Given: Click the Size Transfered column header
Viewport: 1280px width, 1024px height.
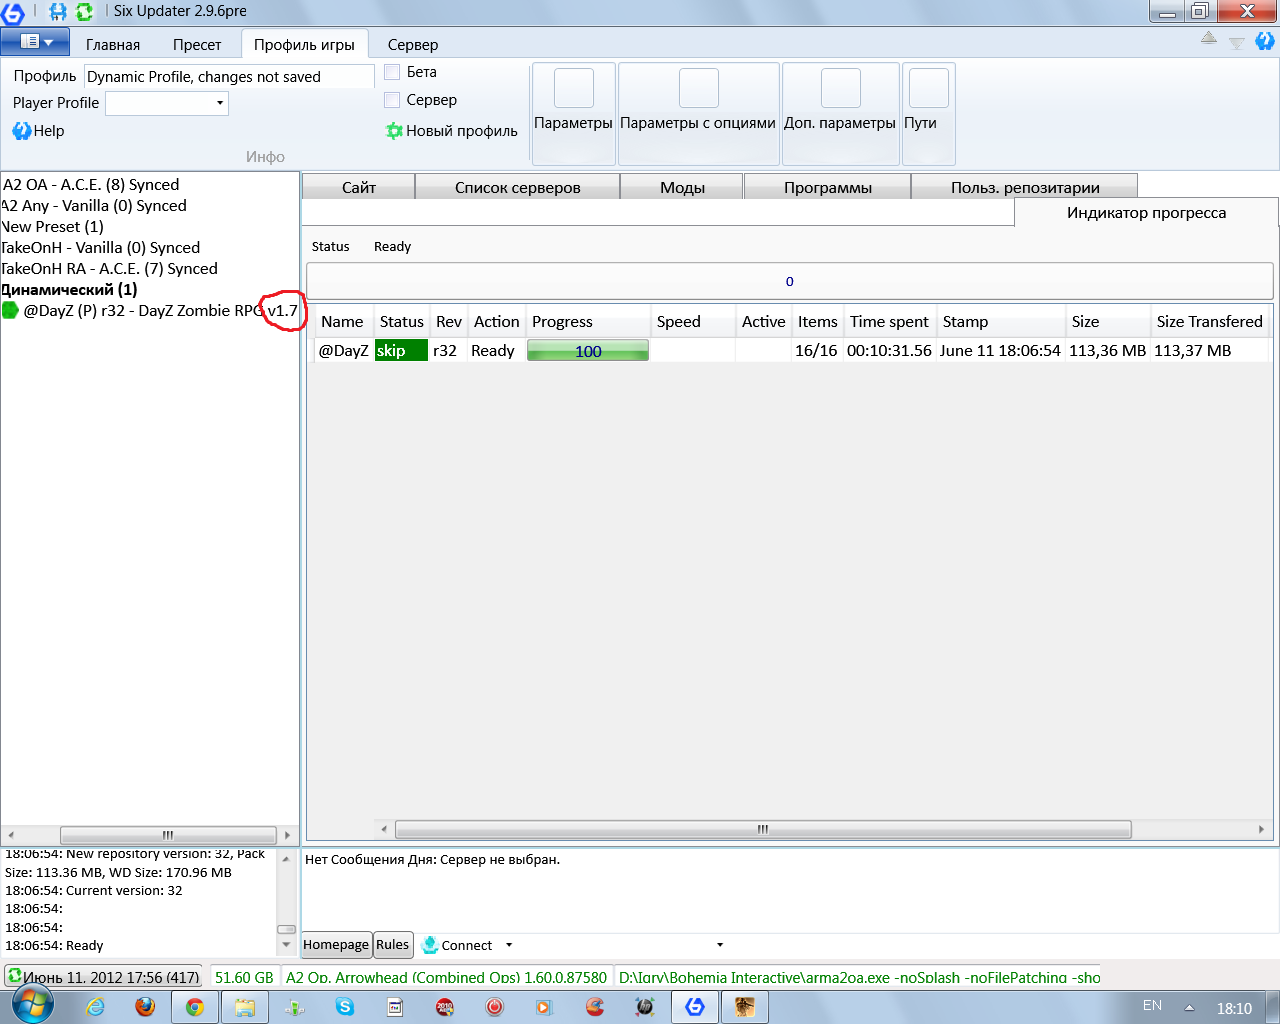Looking at the screenshot, I should [1209, 322].
